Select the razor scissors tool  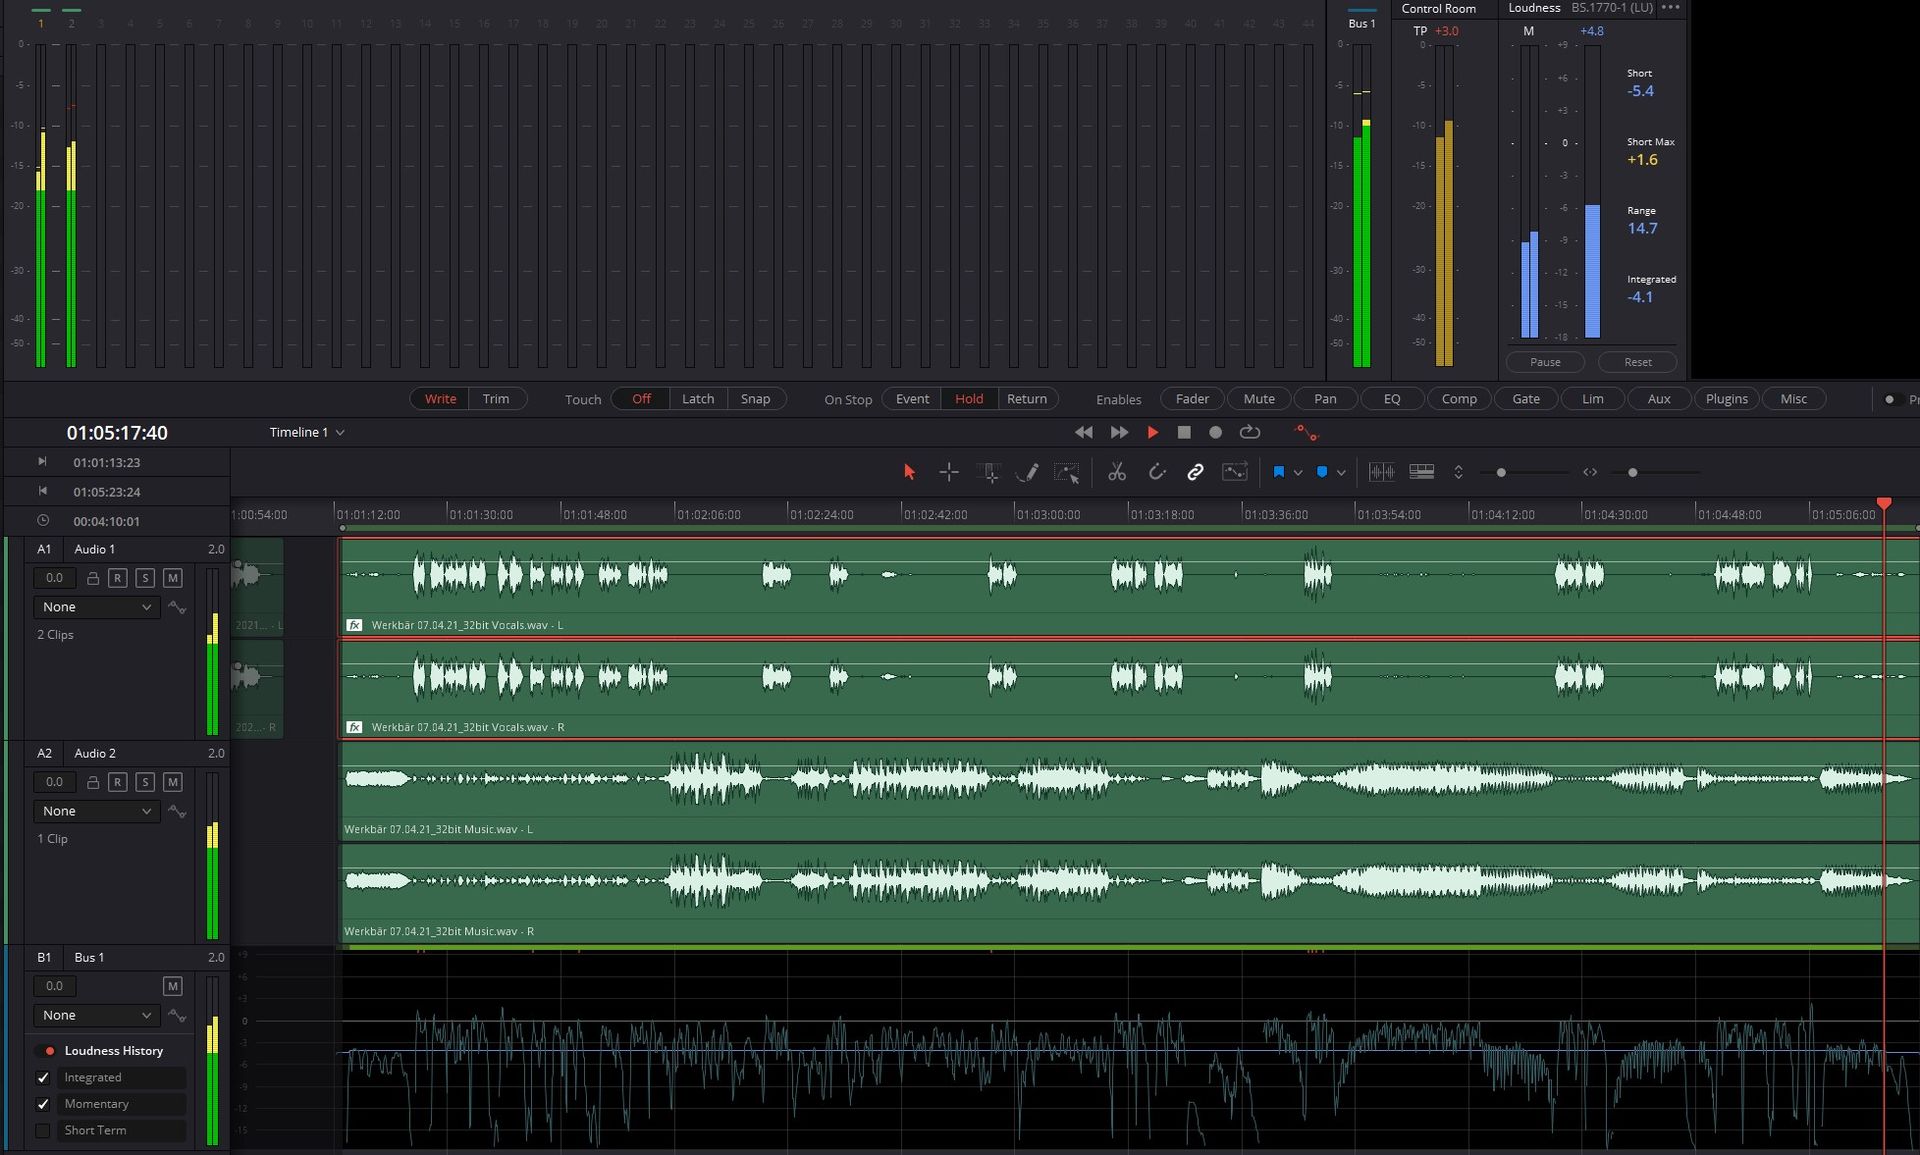coord(1117,472)
